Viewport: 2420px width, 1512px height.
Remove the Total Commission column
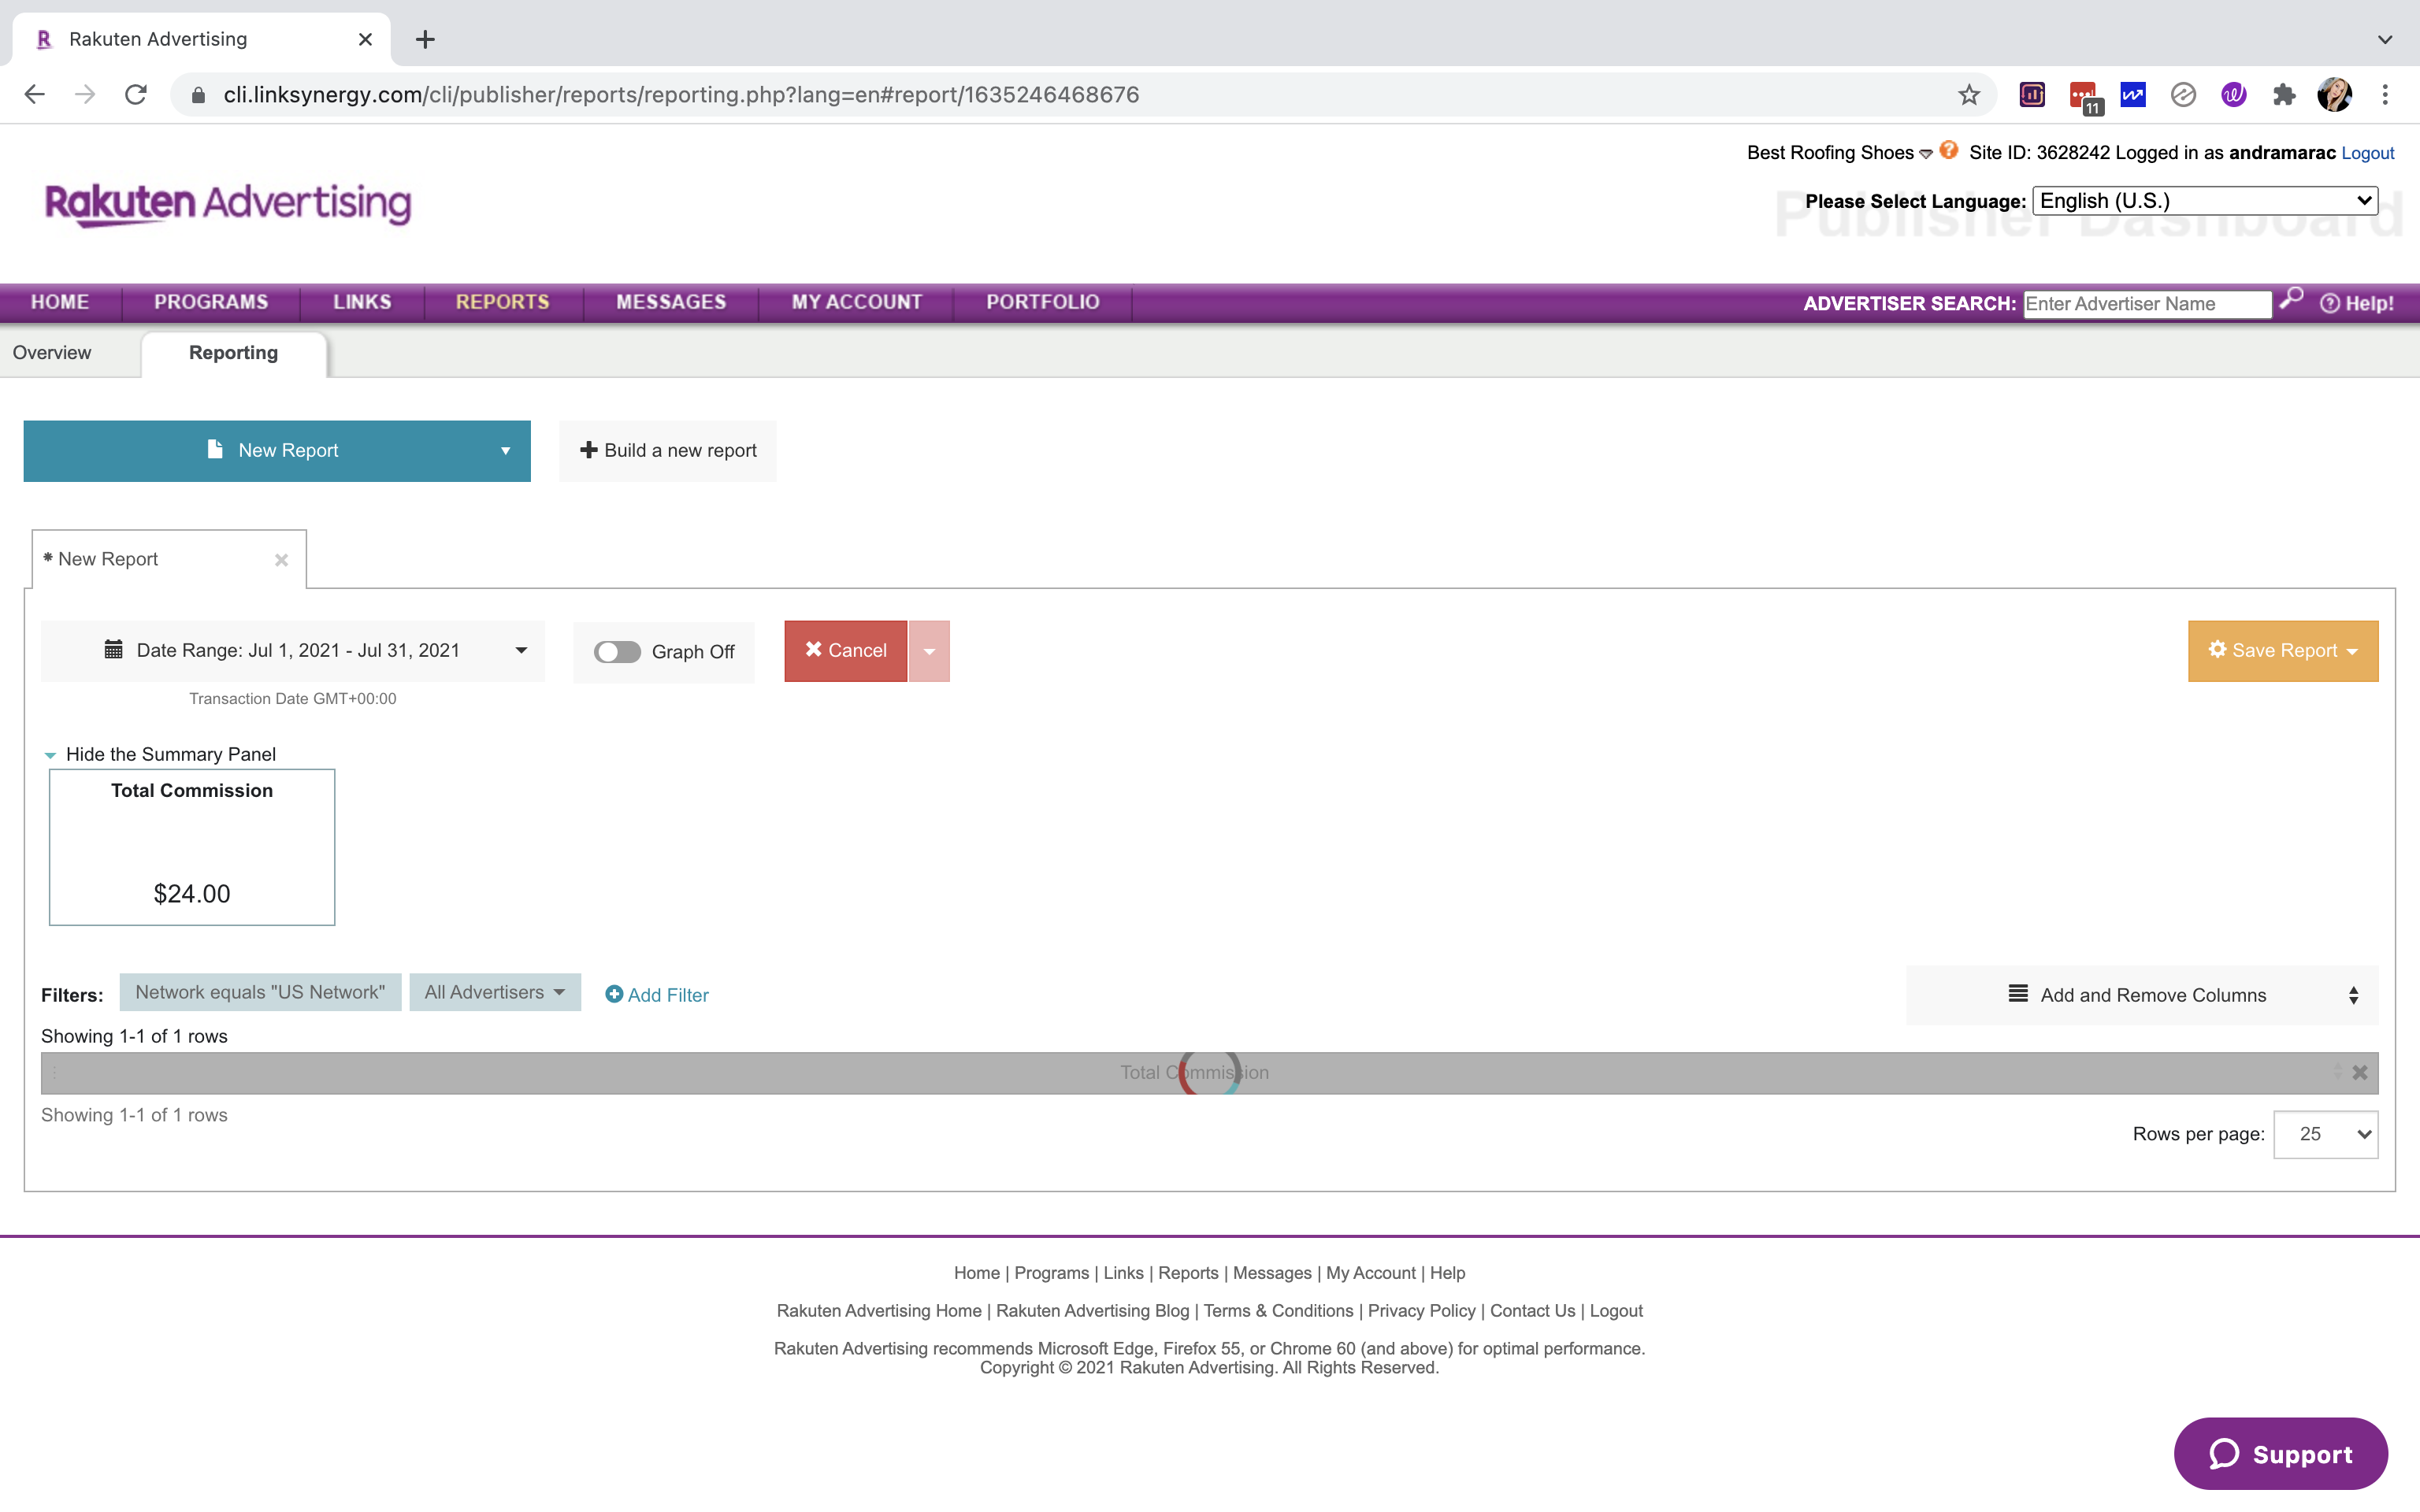click(x=2360, y=1072)
